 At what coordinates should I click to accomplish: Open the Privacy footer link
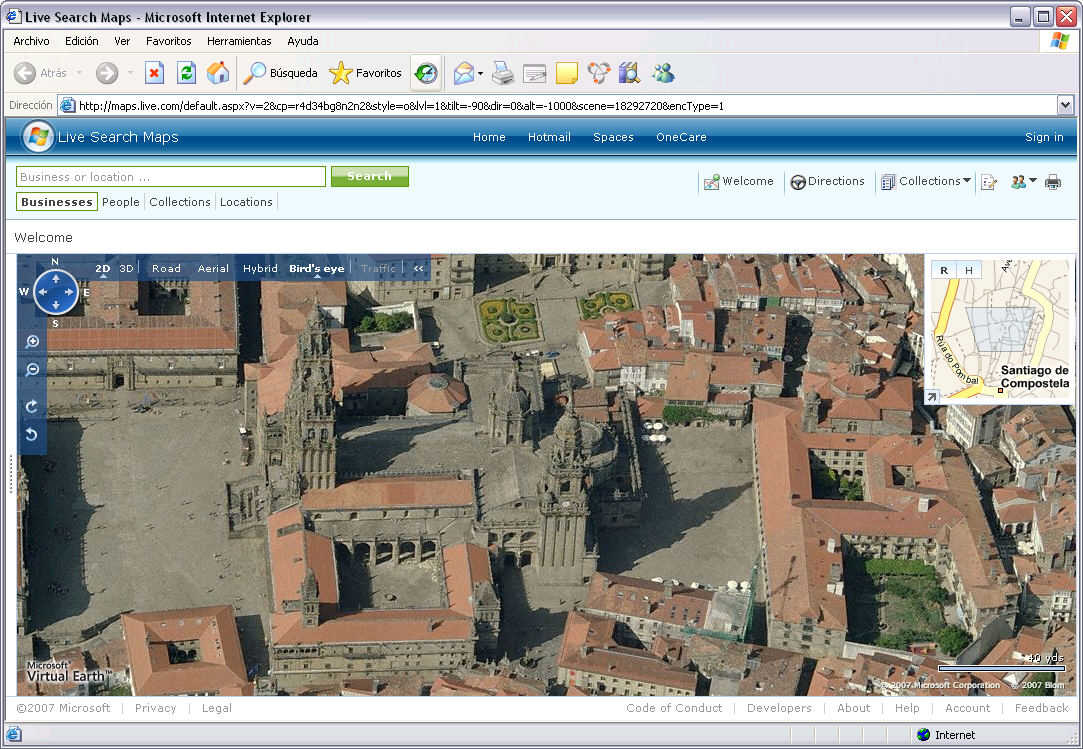(x=155, y=708)
